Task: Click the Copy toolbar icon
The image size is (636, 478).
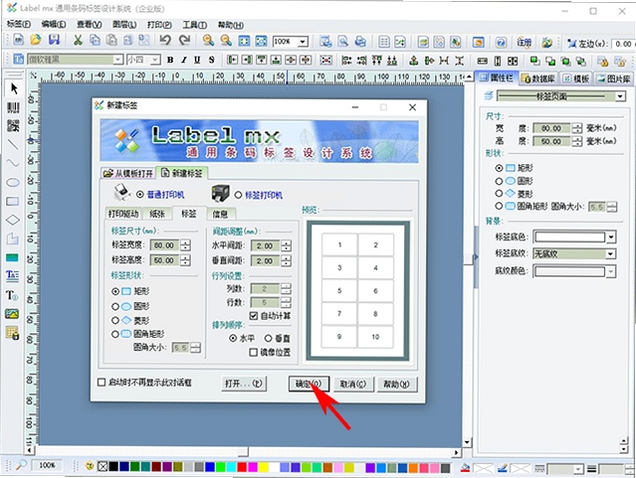Action: pos(95,41)
